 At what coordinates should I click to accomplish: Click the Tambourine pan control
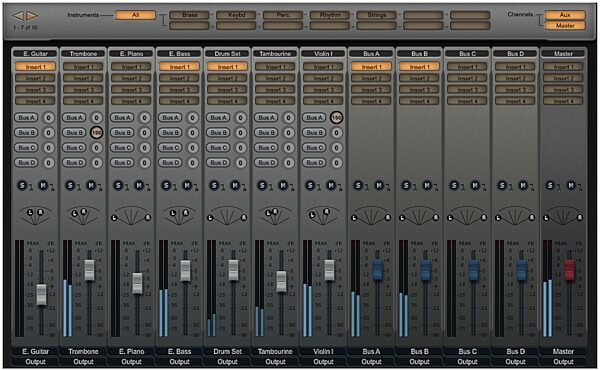tap(275, 216)
